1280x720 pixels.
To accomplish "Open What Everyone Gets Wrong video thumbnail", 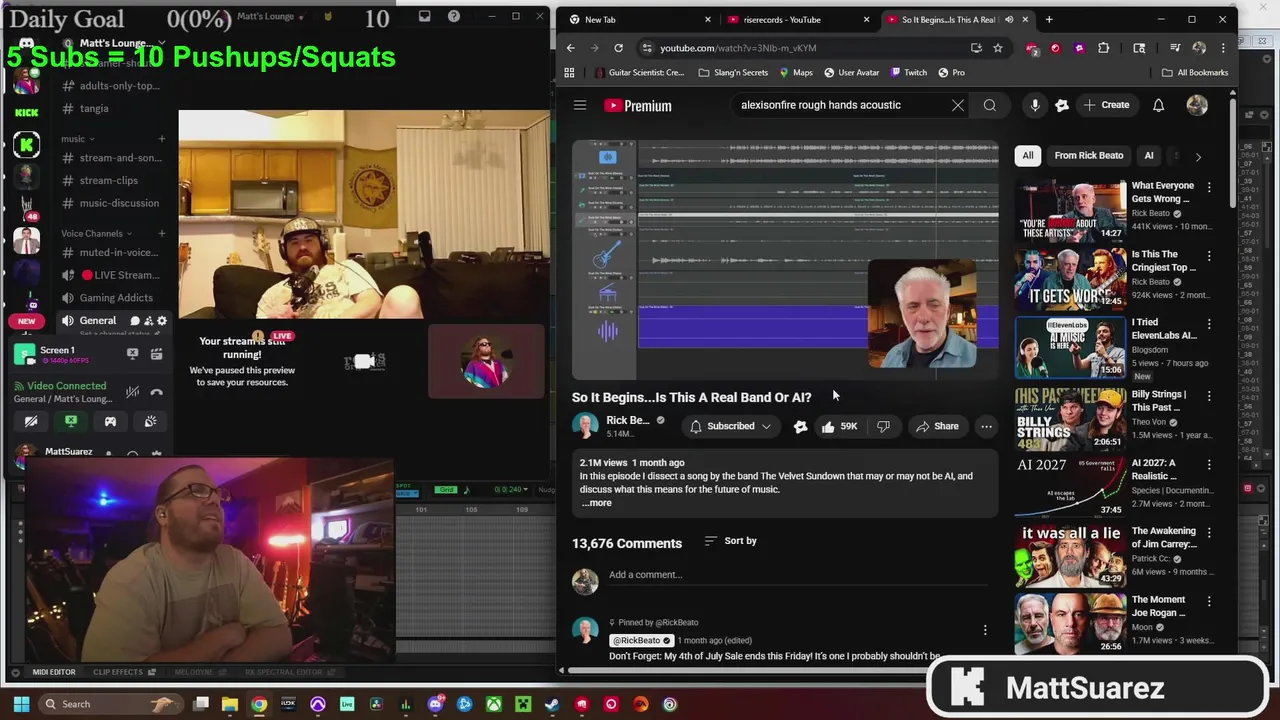I will tap(1070, 211).
